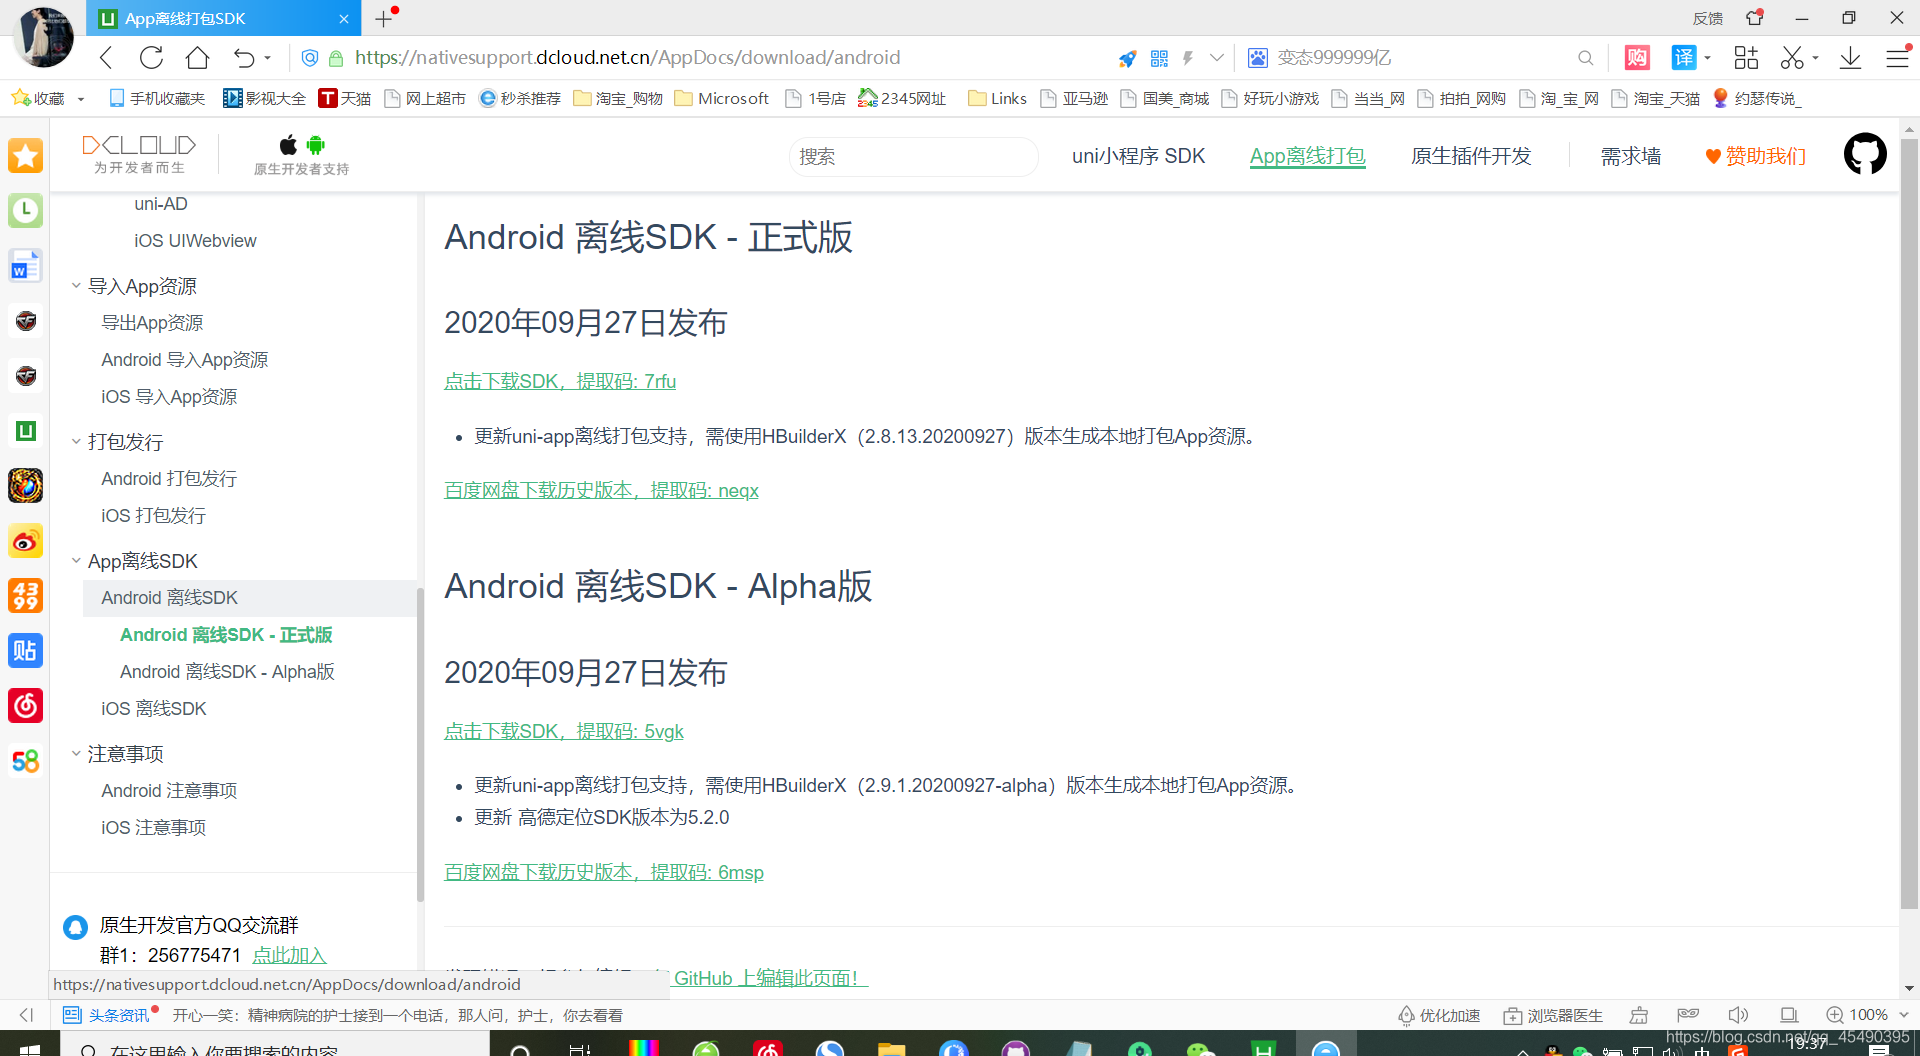Open the history clock icon in left sidebar
This screenshot has width=1920, height=1056.
click(x=26, y=211)
